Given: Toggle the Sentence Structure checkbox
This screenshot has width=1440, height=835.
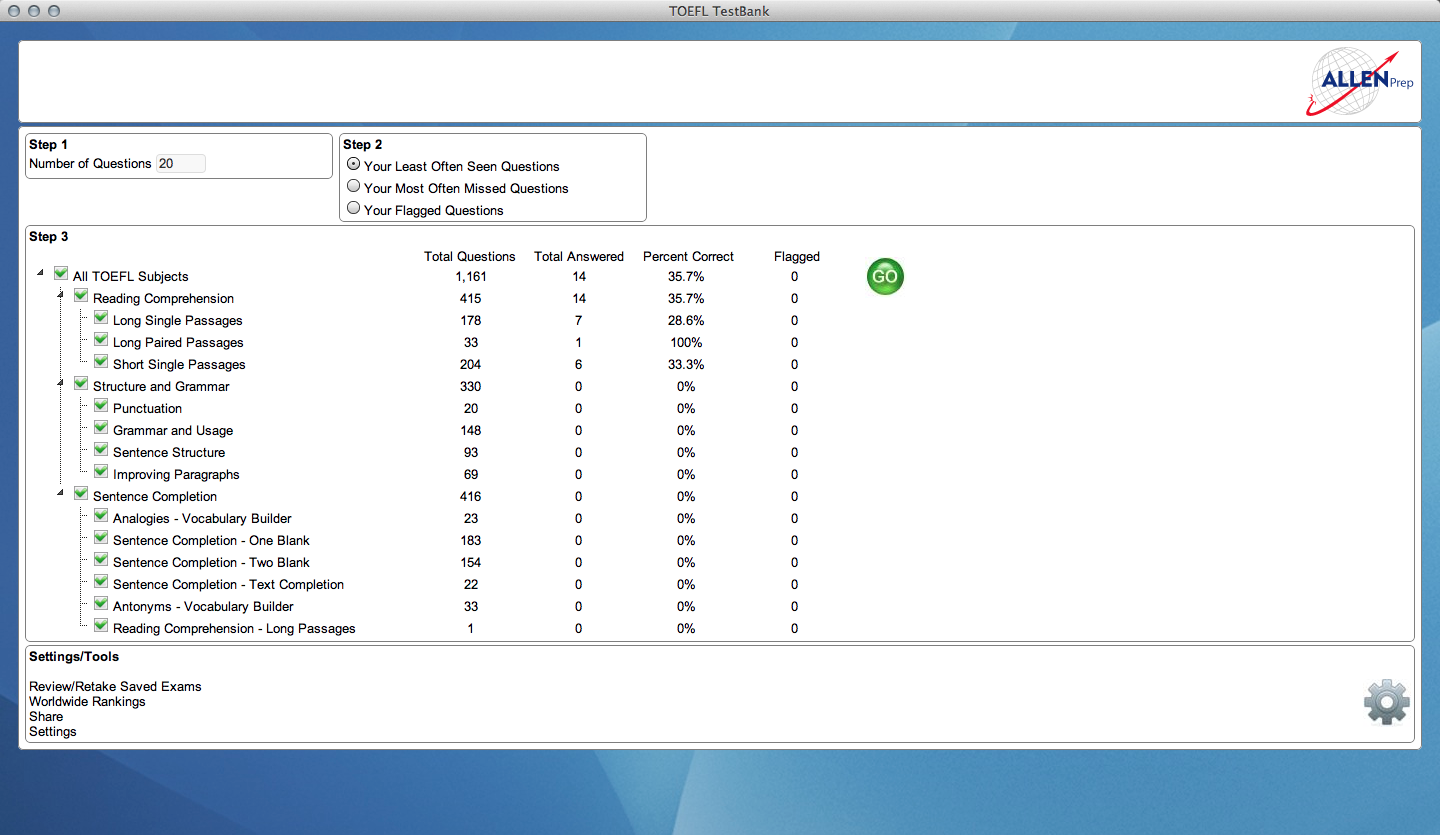Looking at the screenshot, I should (x=101, y=450).
